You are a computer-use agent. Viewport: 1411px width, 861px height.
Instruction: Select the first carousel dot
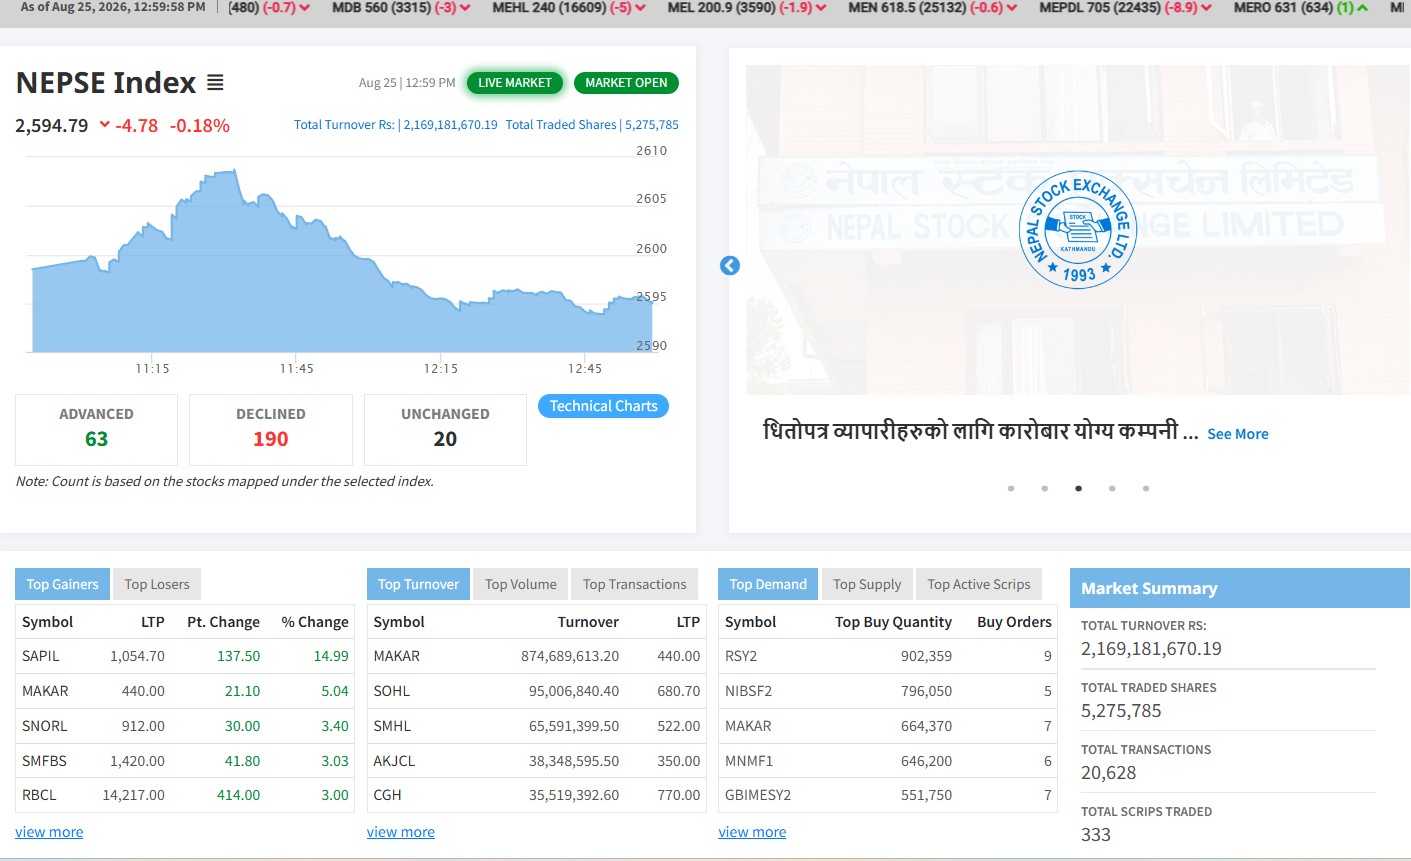[x=1011, y=489]
